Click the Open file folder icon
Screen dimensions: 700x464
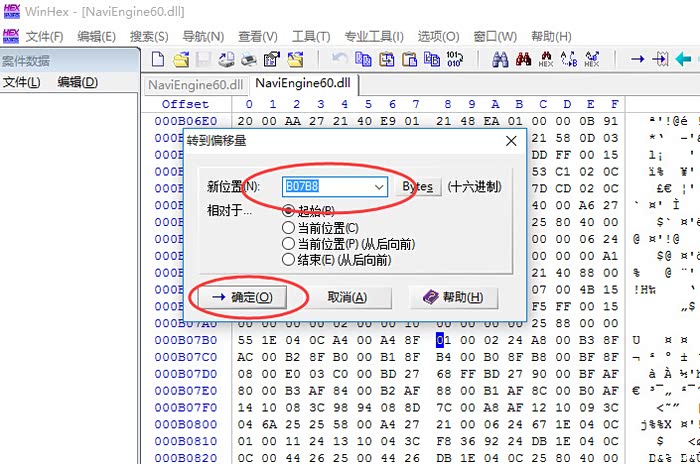click(181, 60)
